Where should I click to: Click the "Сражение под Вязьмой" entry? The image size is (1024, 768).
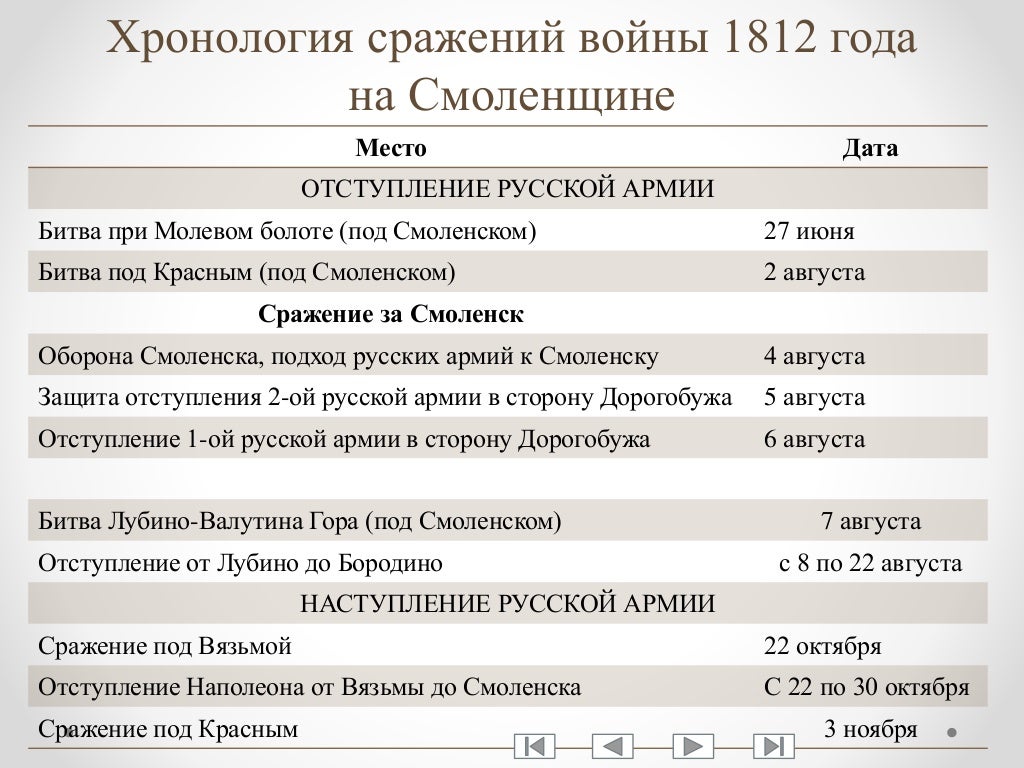click(x=165, y=646)
